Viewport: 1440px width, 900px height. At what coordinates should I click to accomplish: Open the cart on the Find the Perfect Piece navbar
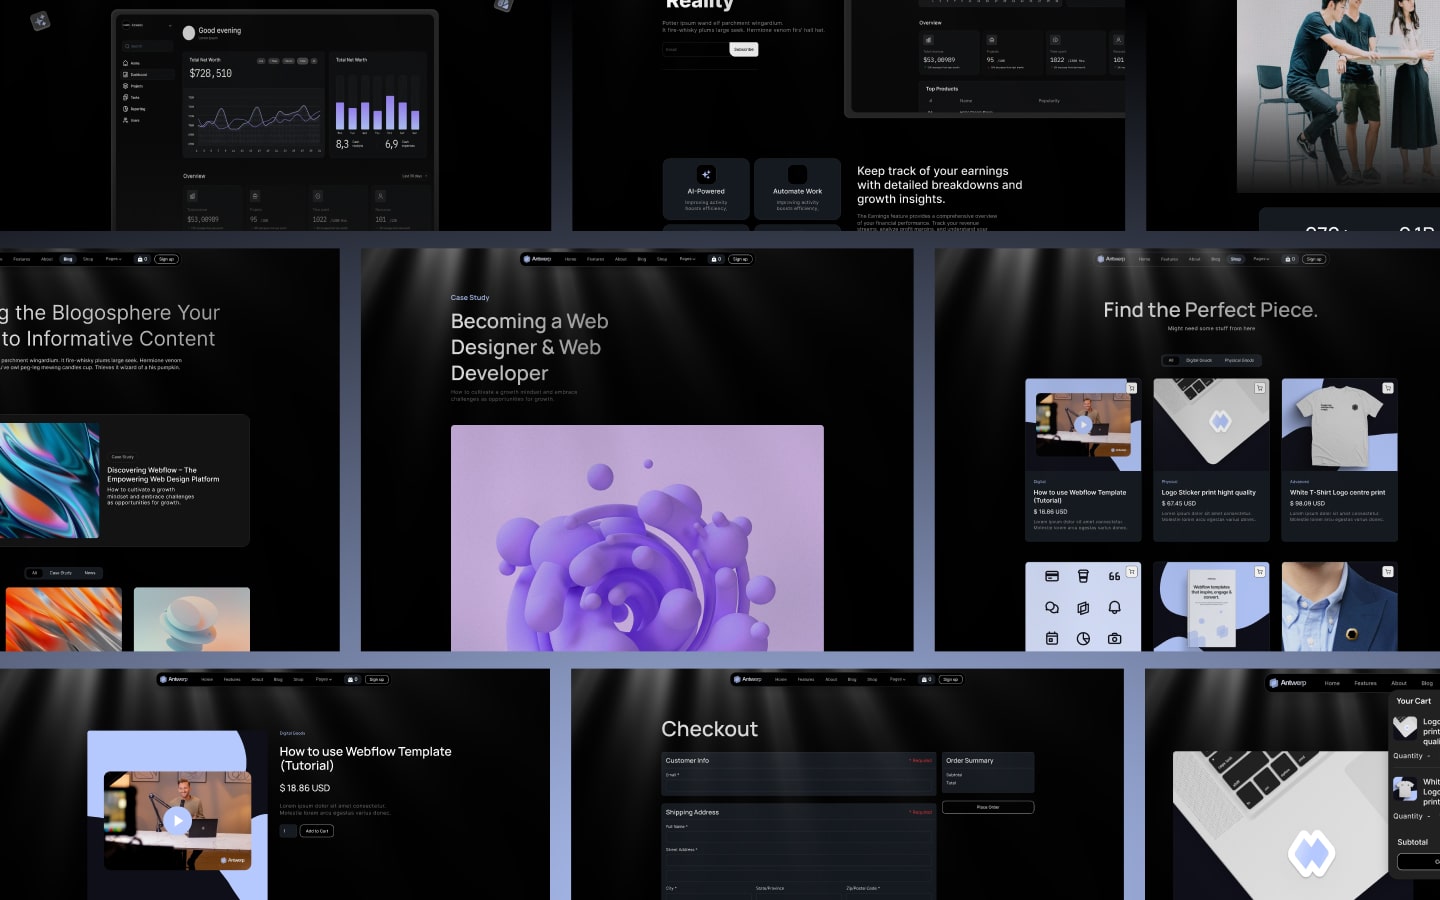[x=1289, y=259]
